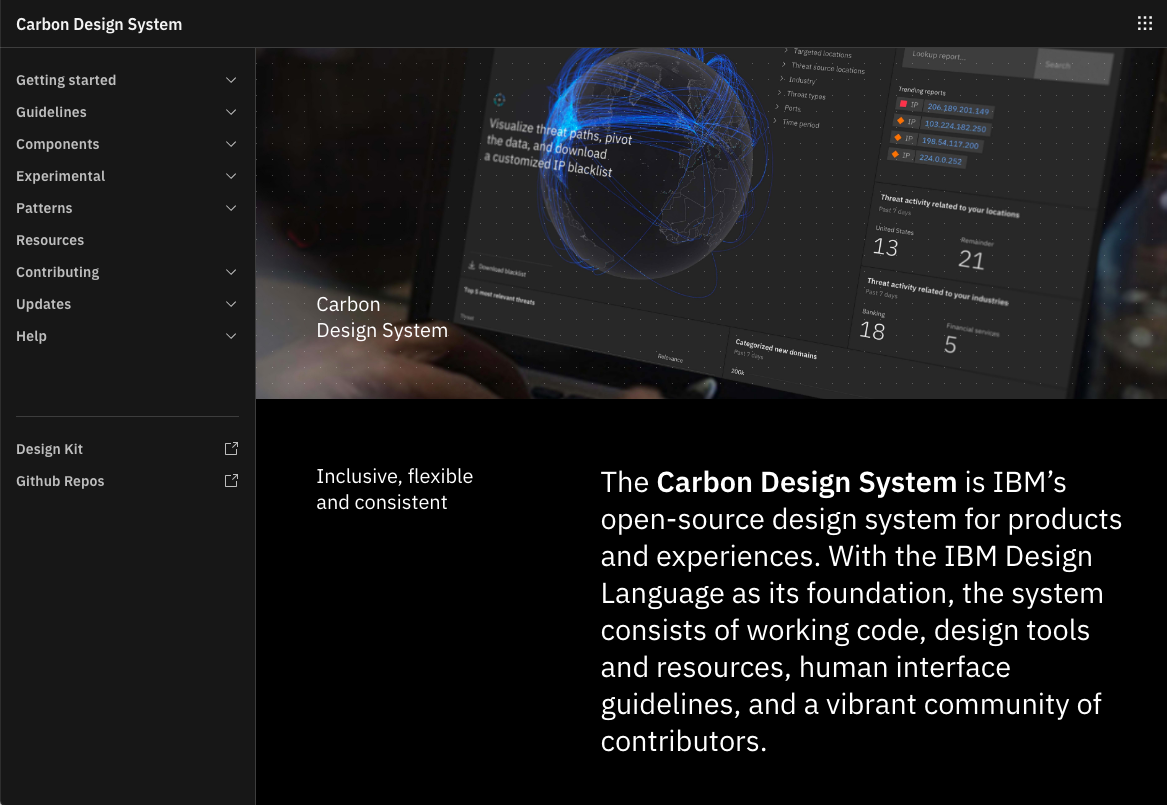
Task: Click the Carbon Design System title in the header
Action: [x=99, y=25]
